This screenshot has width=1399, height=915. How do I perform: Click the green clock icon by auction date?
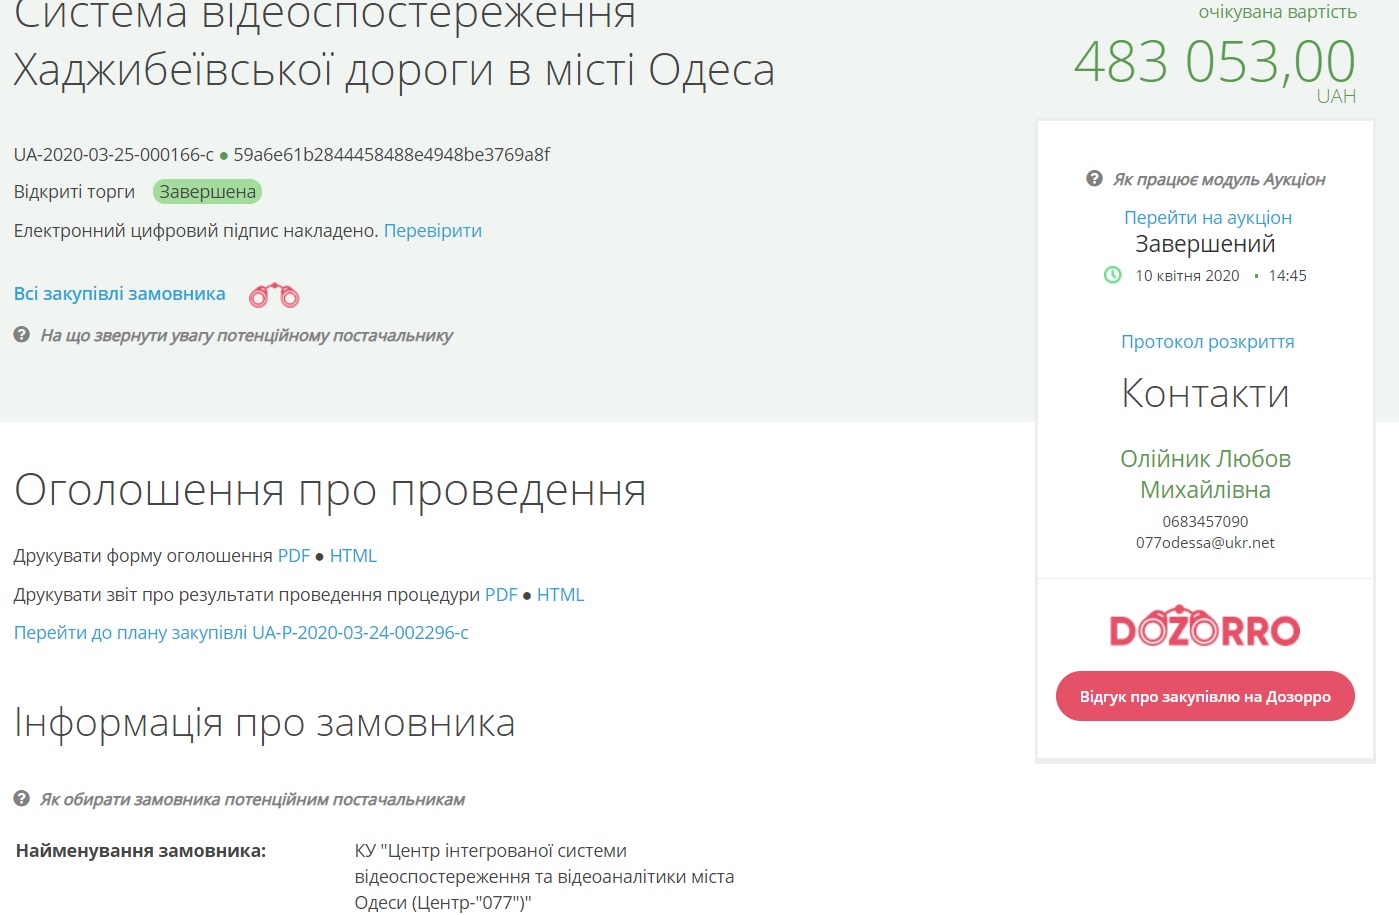click(x=1112, y=275)
